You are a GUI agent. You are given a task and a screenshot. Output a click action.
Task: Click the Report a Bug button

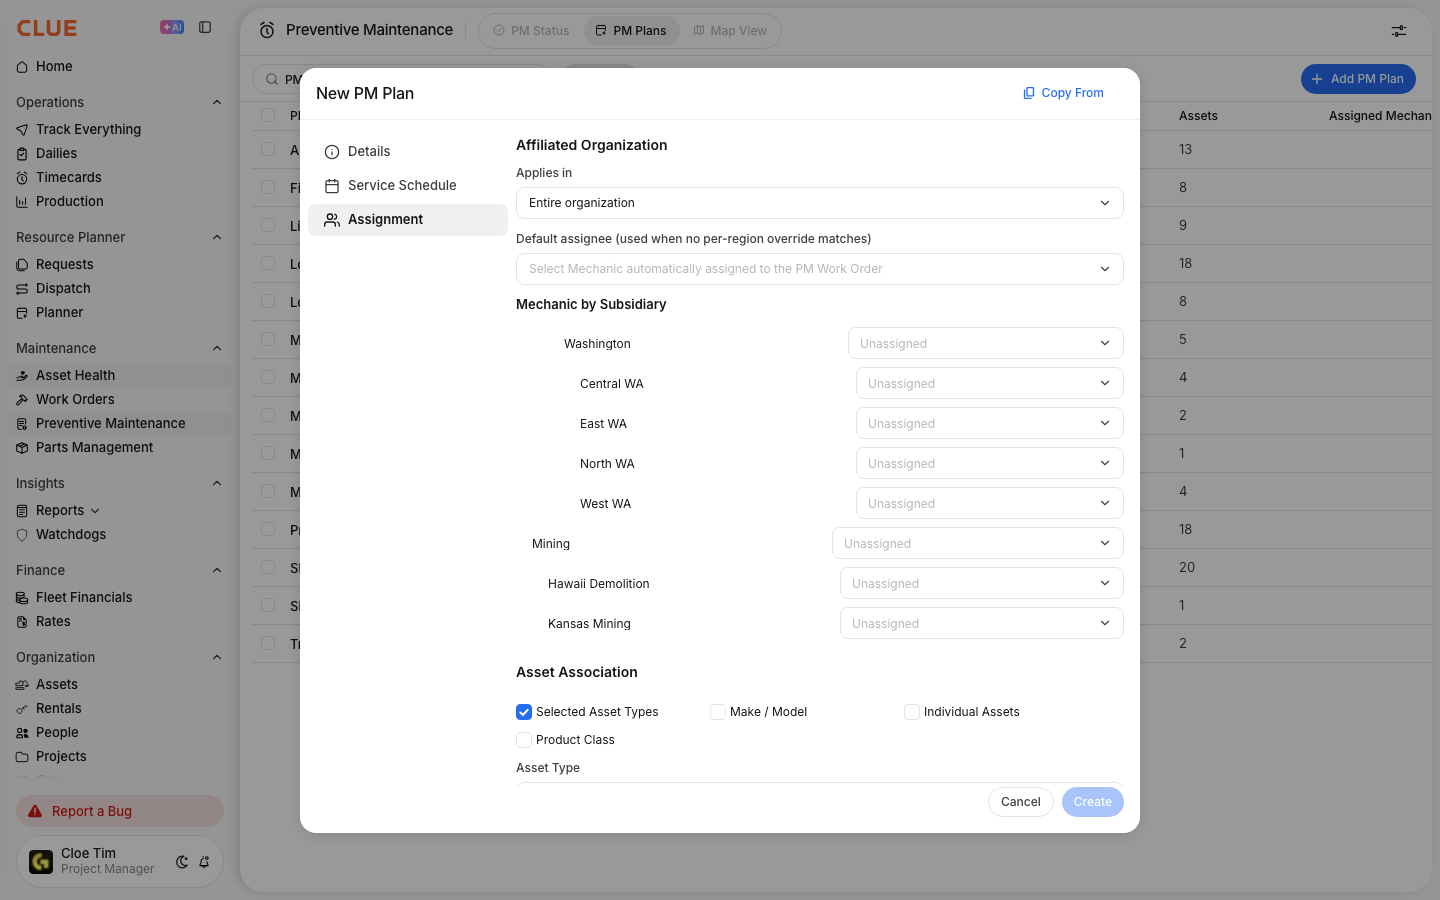pos(120,811)
